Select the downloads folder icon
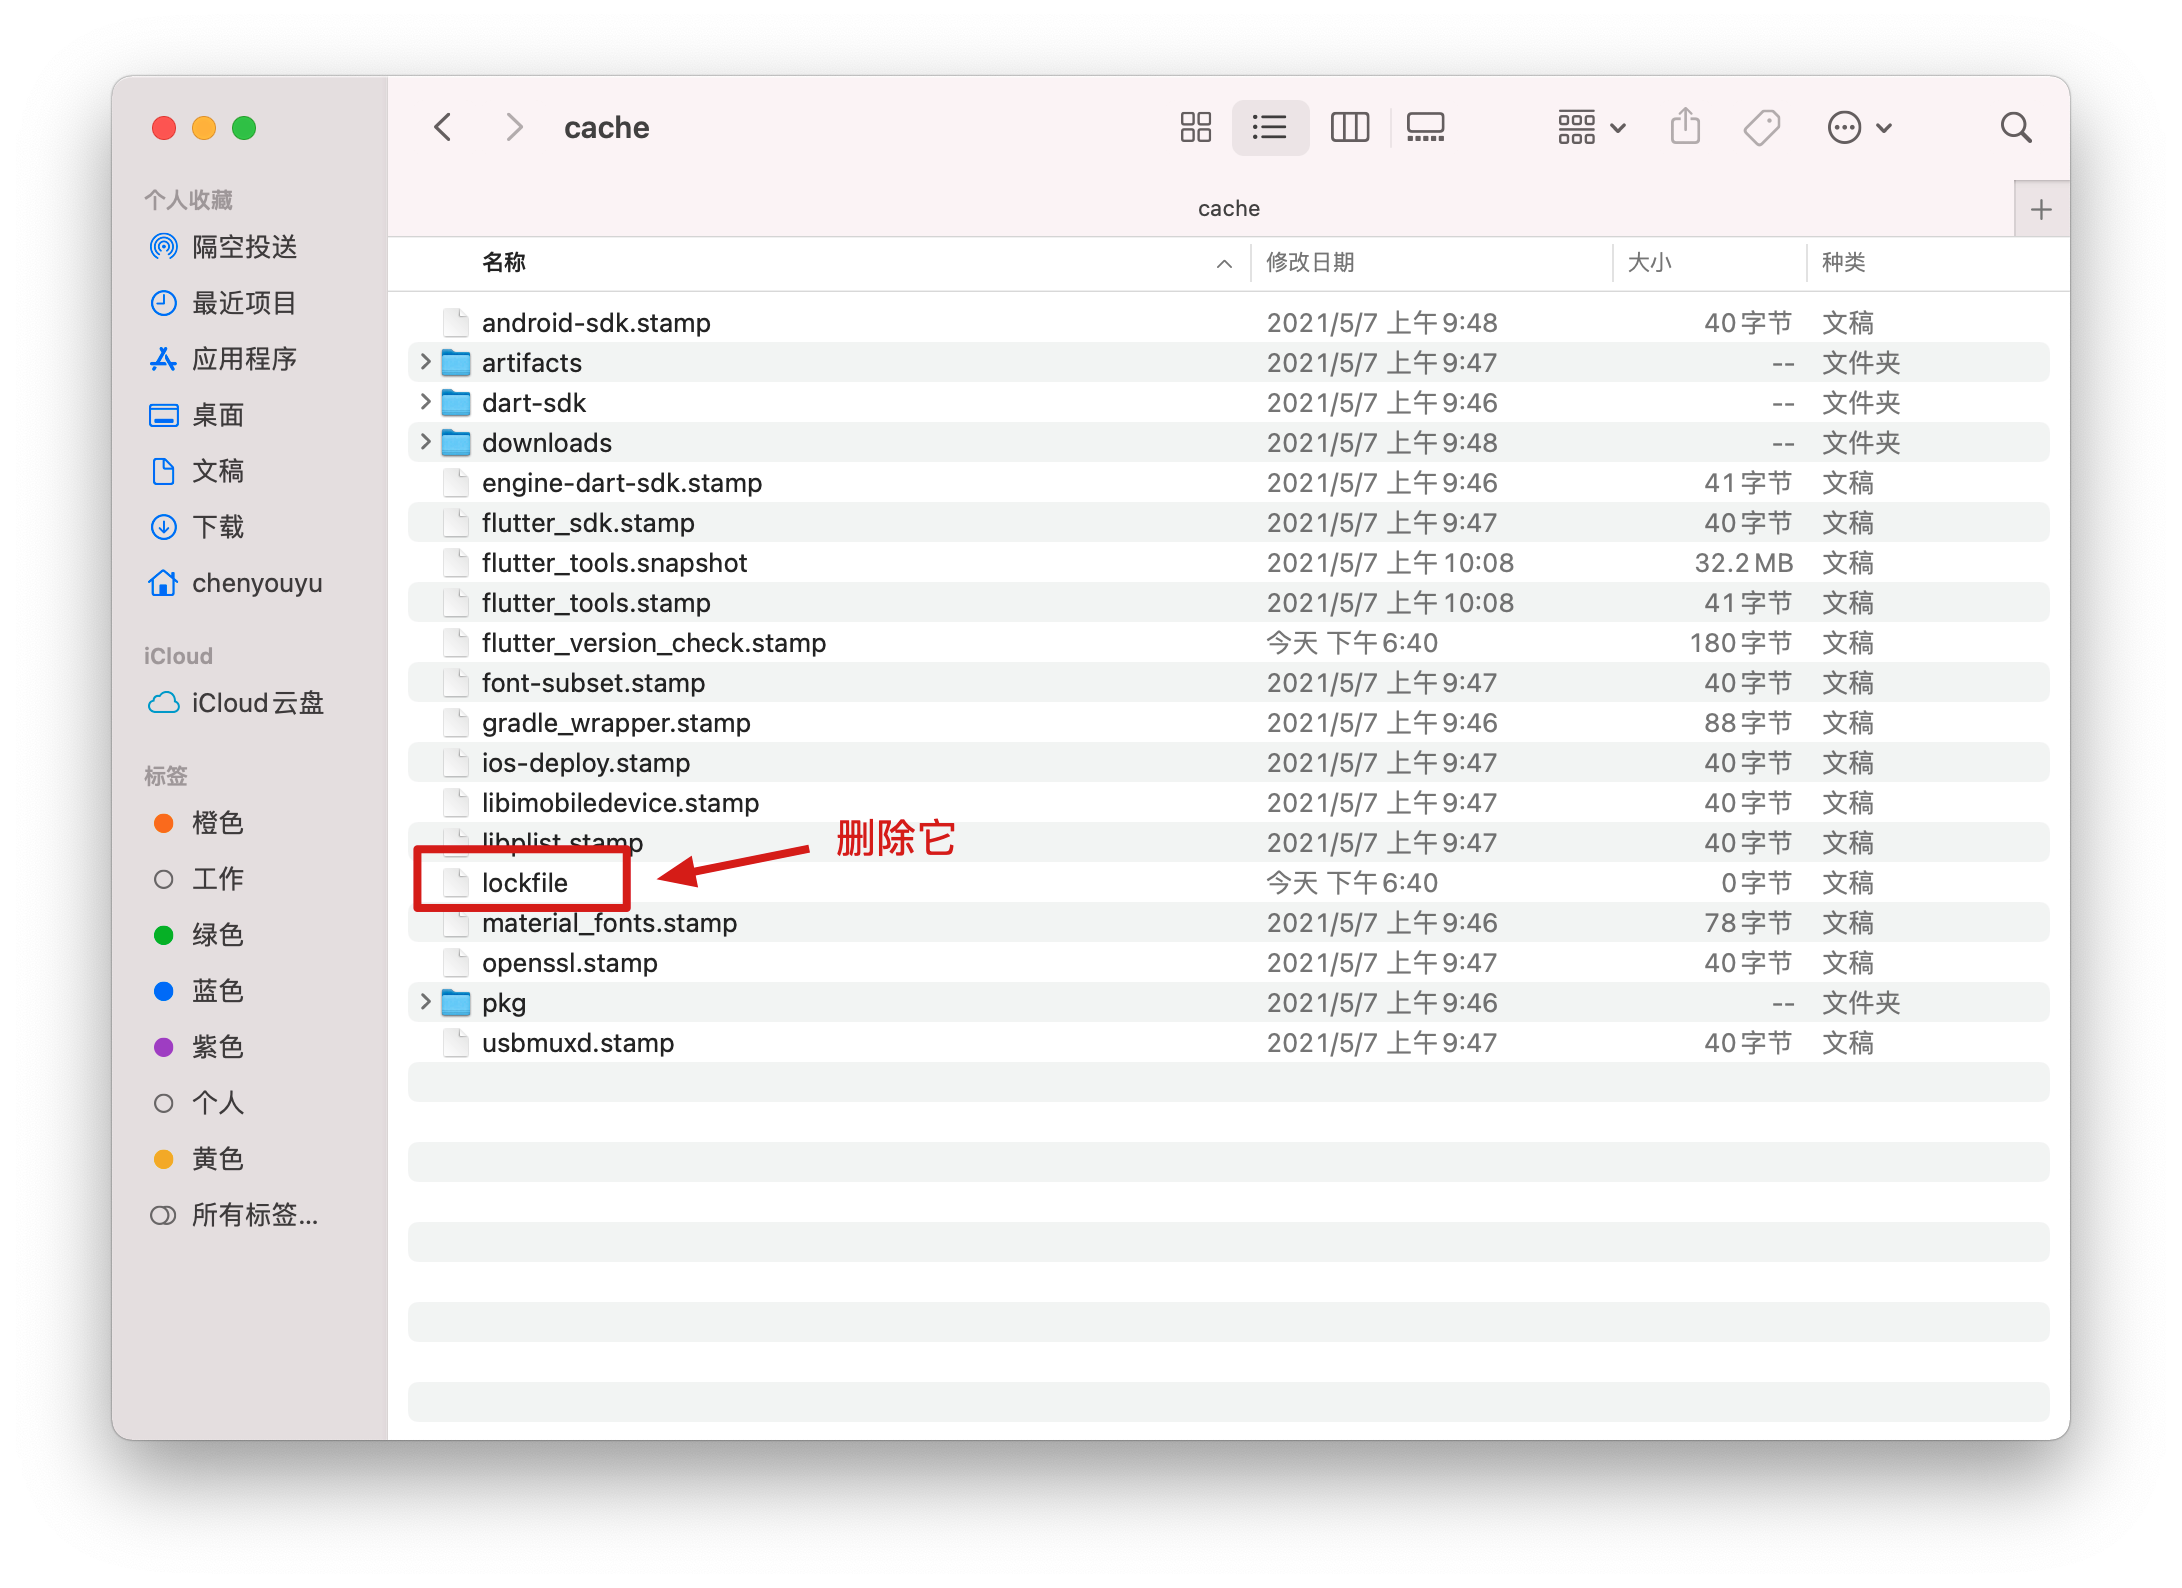Viewport: 2182px width, 1588px height. (456, 442)
